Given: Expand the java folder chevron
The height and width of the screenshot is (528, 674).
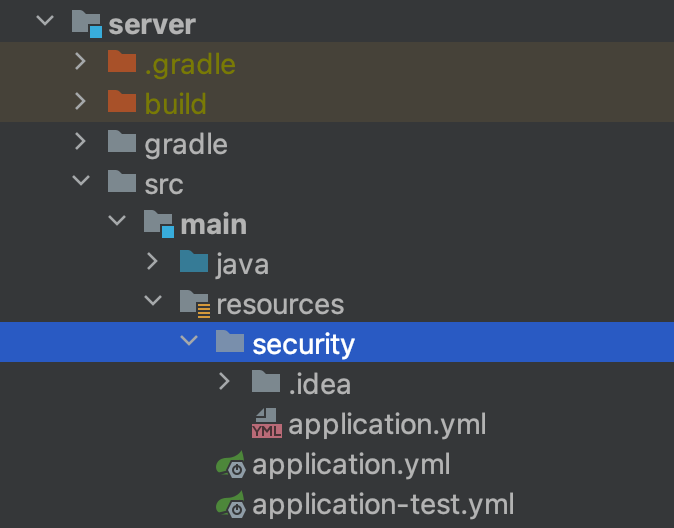Looking at the screenshot, I should [x=152, y=261].
